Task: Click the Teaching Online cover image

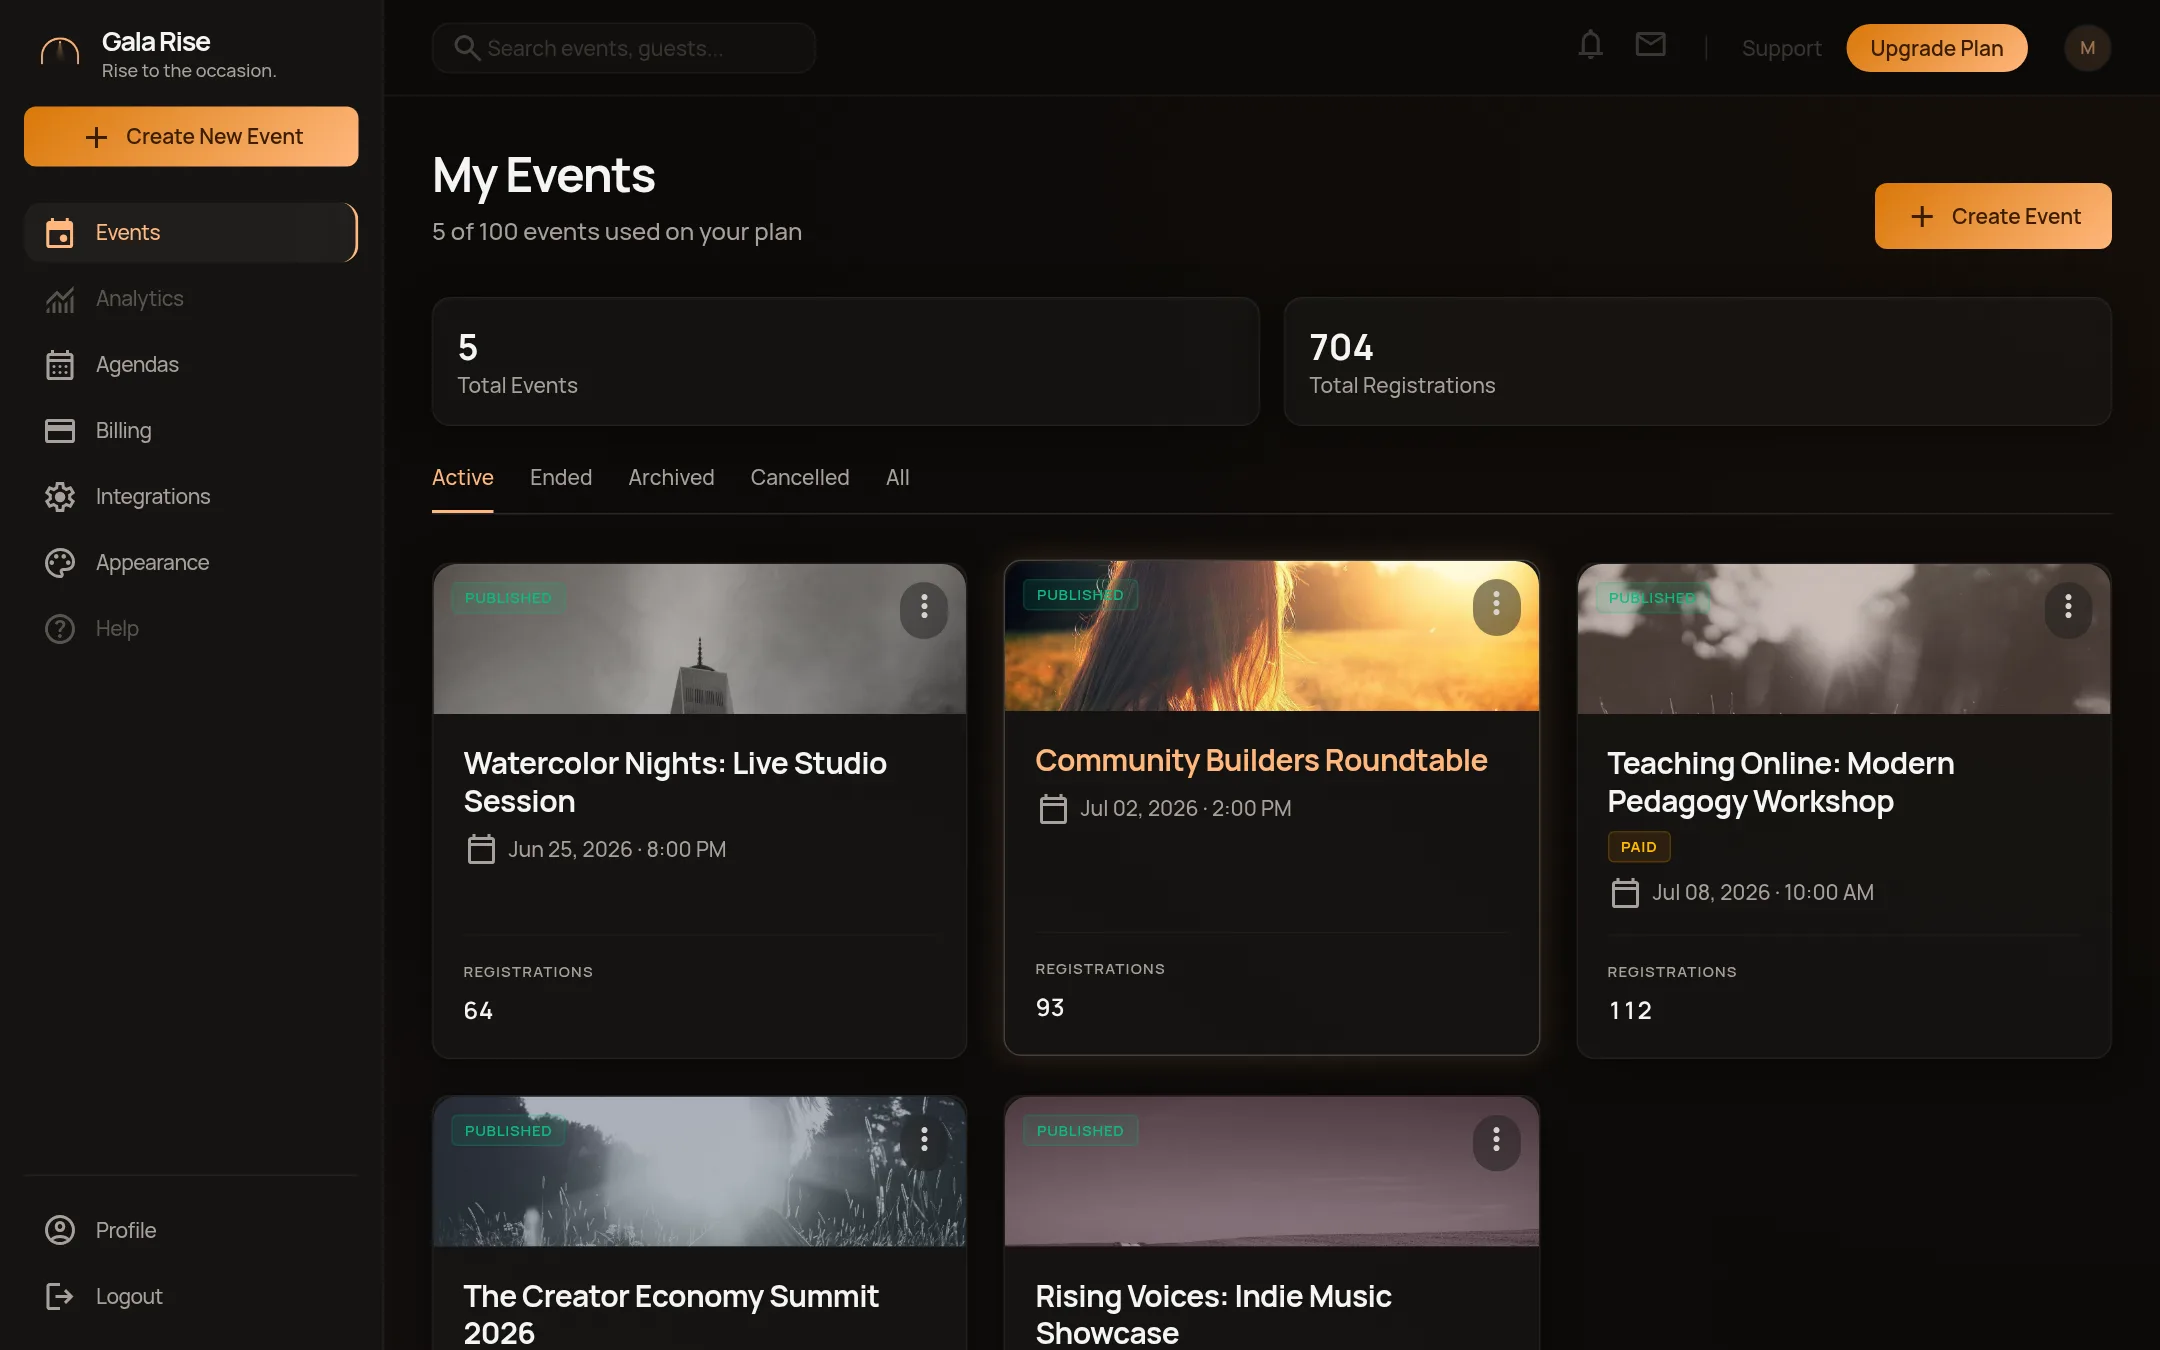Action: (1843, 639)
